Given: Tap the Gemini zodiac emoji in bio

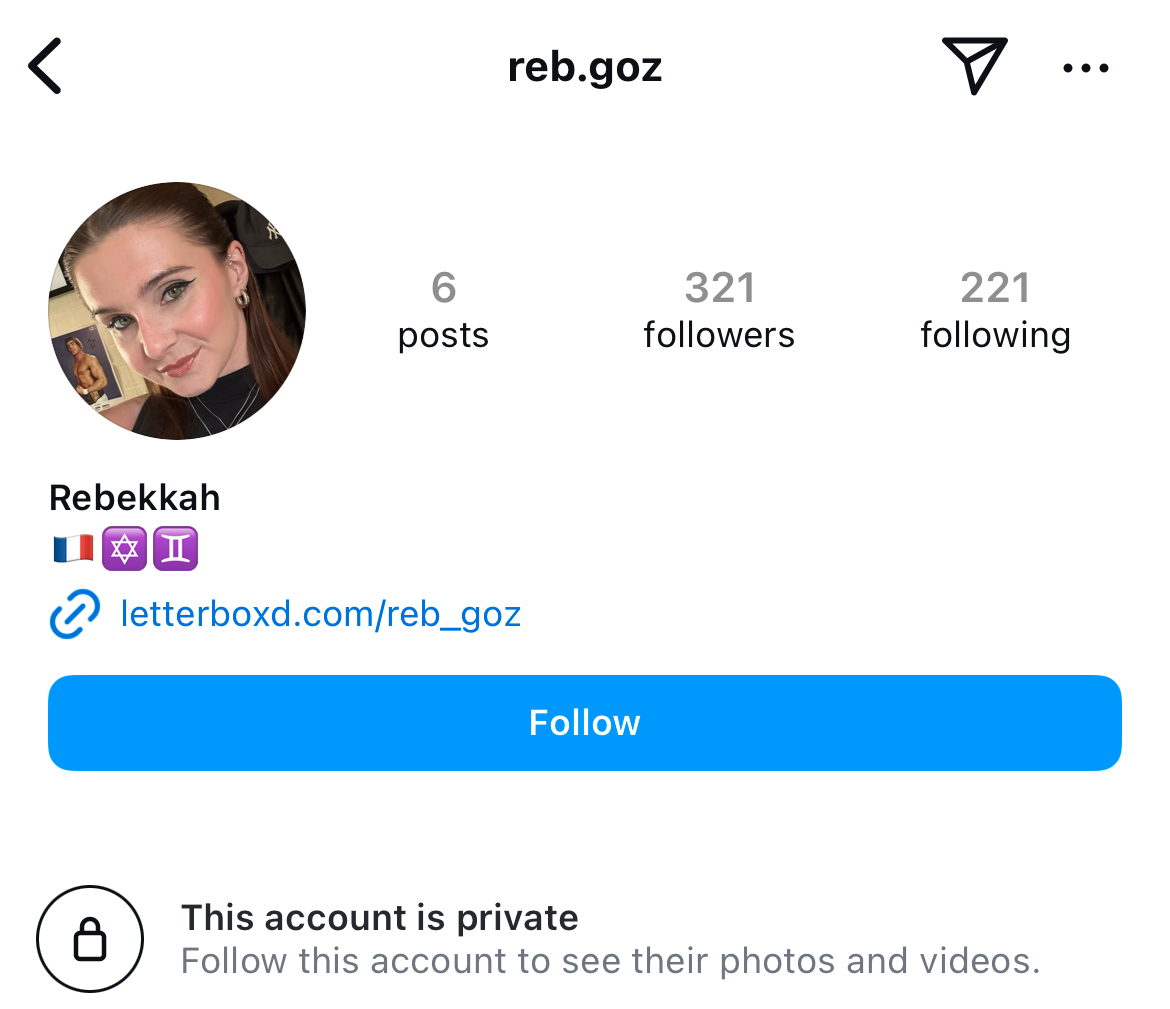Looking at the screenshot, I should [176, 548].
